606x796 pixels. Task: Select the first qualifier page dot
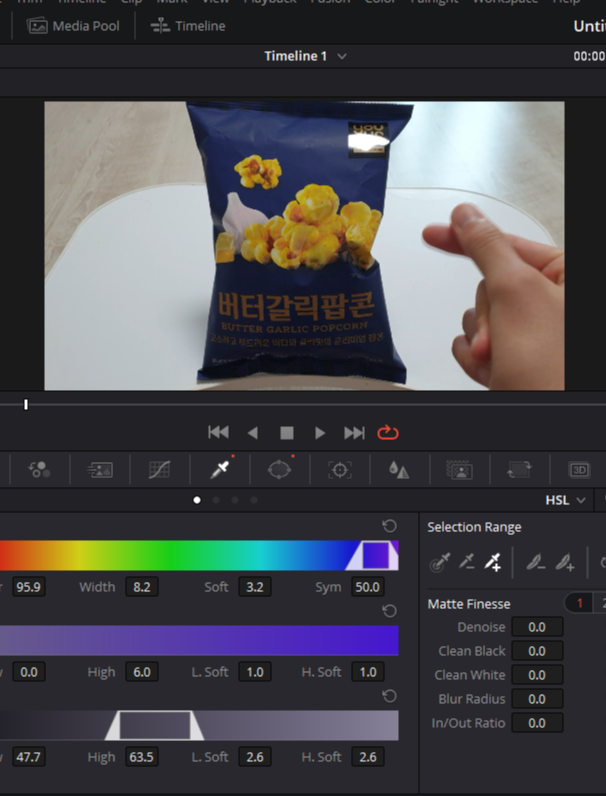(197, 500)
